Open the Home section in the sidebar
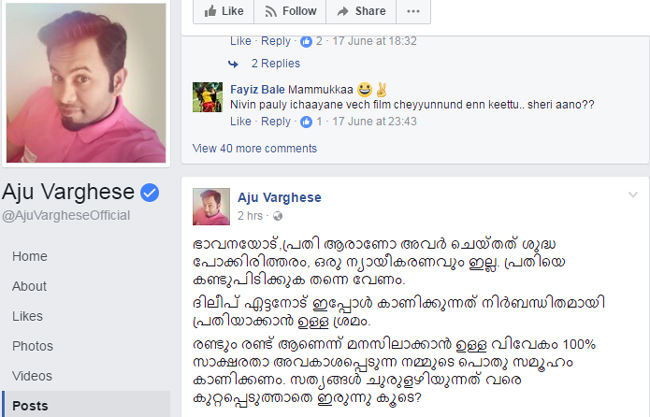The width and height of the screenshot is (650, 417). (30, 257)
